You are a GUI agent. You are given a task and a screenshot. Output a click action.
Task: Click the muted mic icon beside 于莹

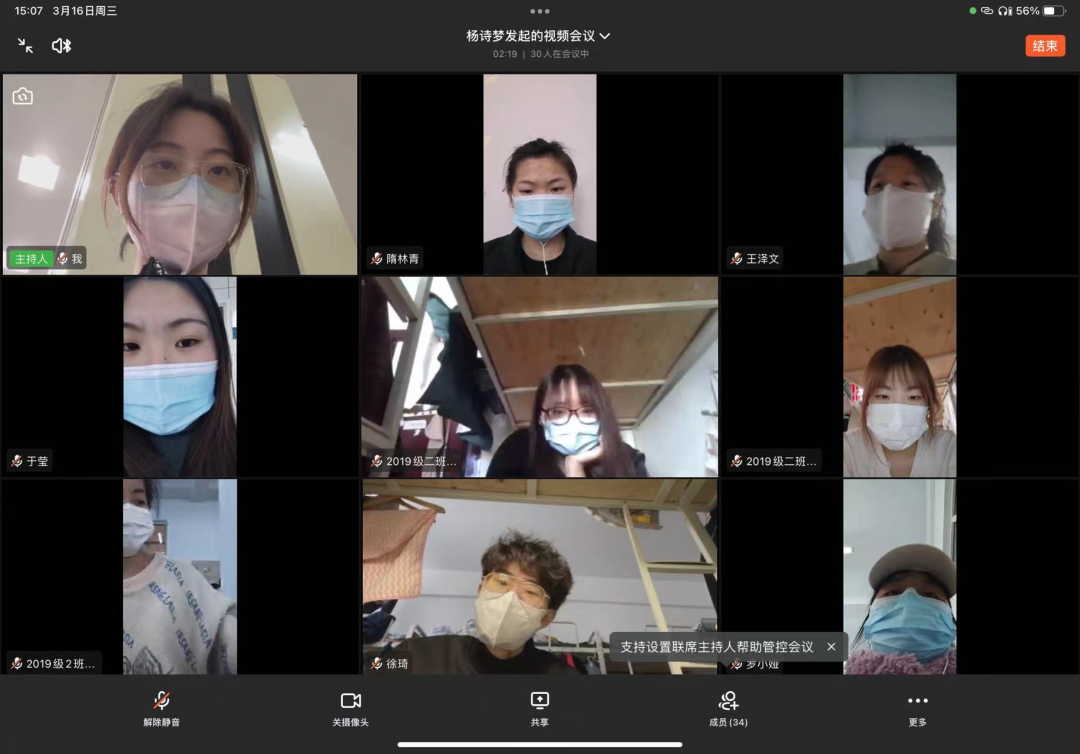click(x=16, y=461)
